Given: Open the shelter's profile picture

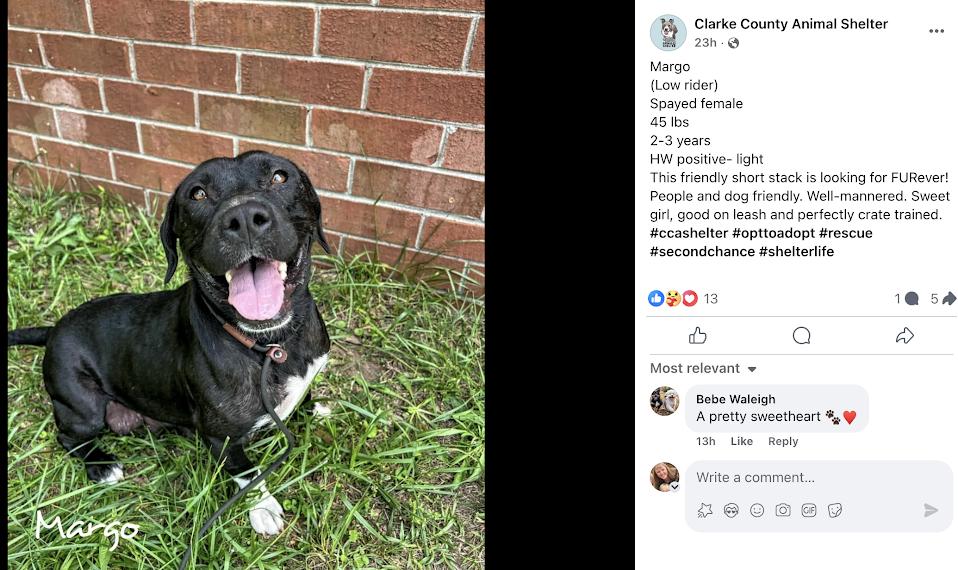Looking at the screenshot, I should tap(668, 32).
